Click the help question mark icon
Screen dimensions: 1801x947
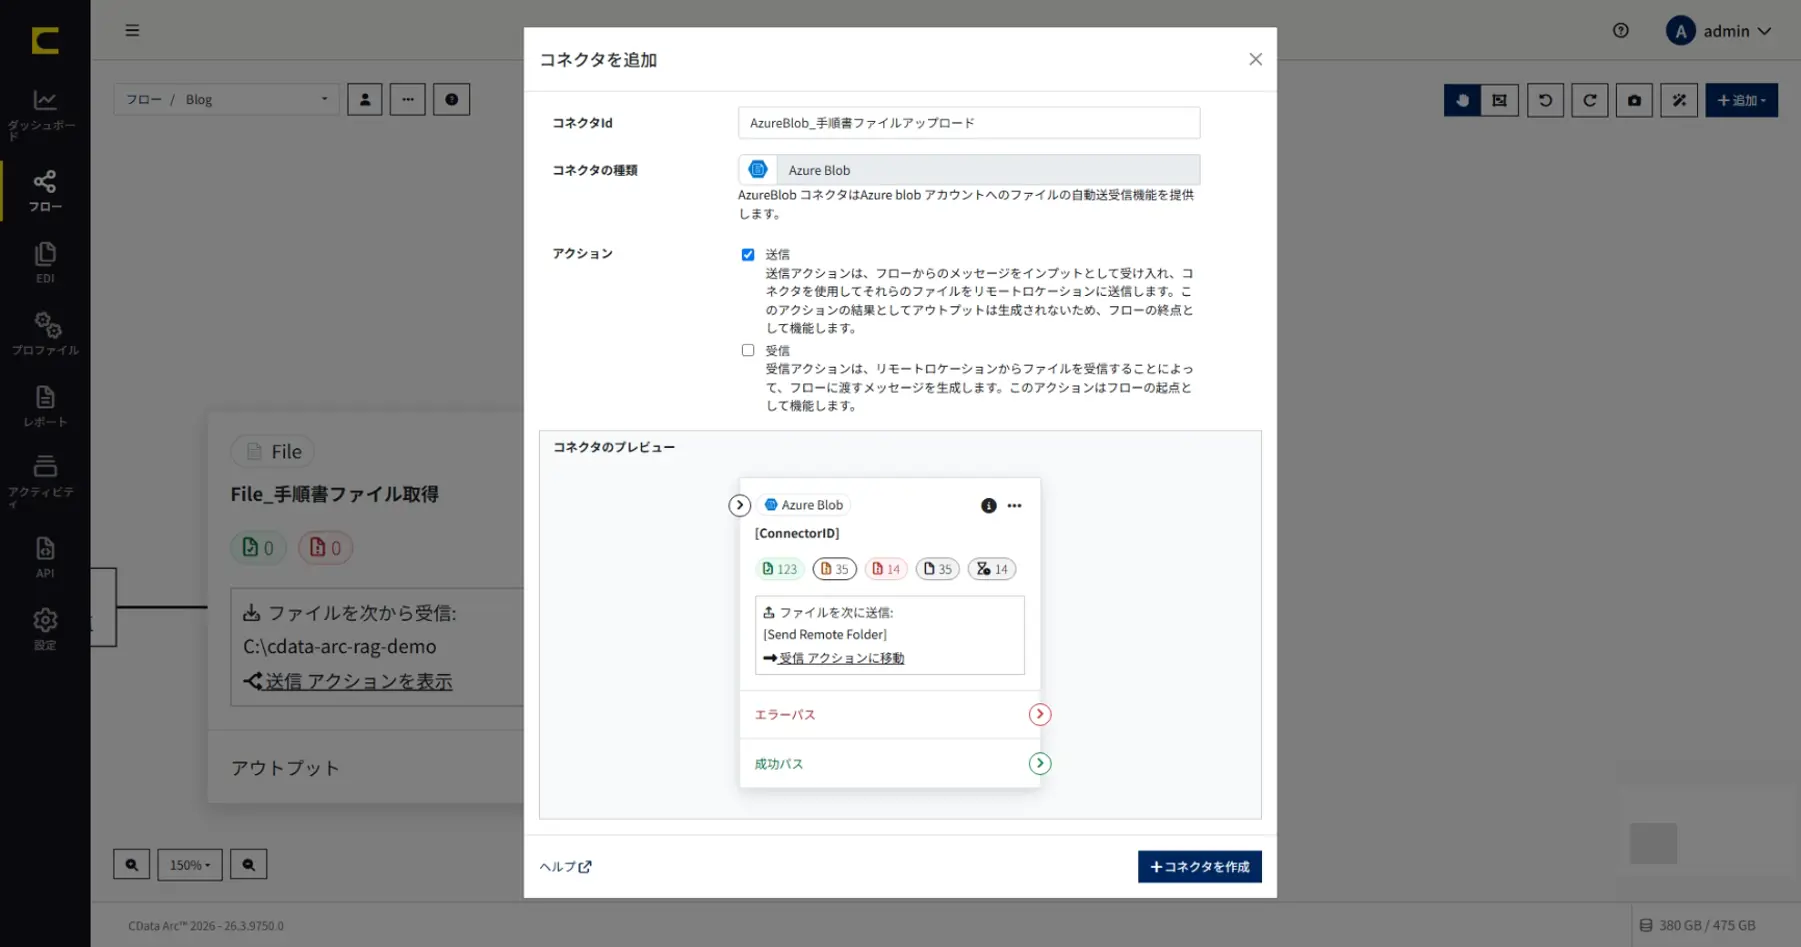point(1621,31)
